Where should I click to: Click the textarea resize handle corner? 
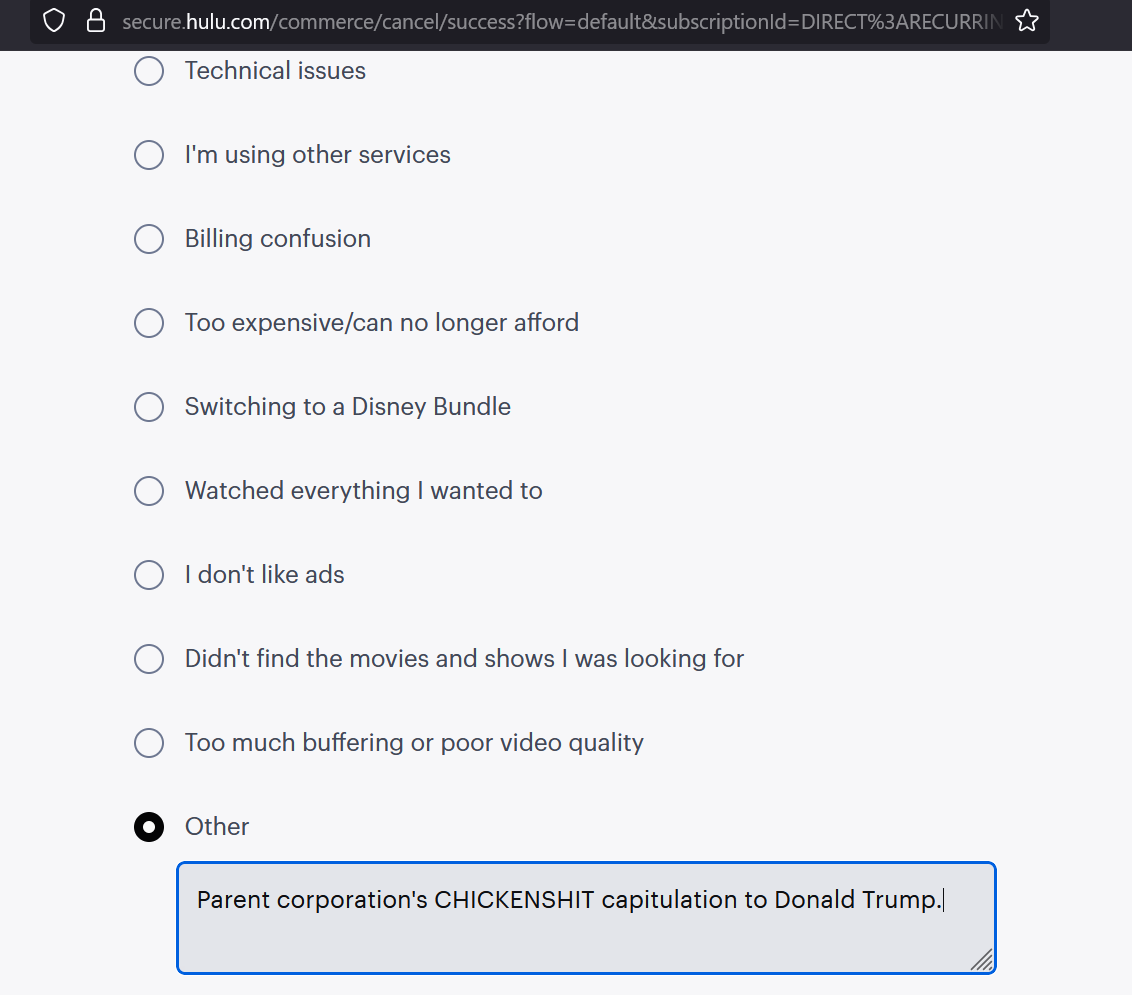pyautogui.click(x=982, y=960)
